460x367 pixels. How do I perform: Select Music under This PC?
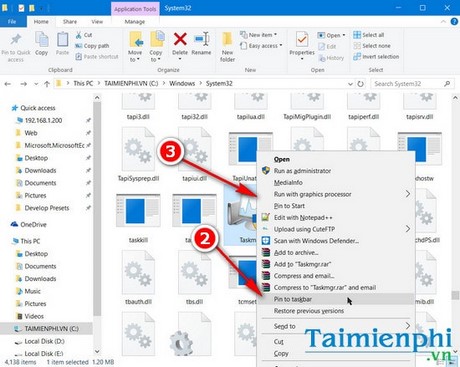tap(32, 291)
